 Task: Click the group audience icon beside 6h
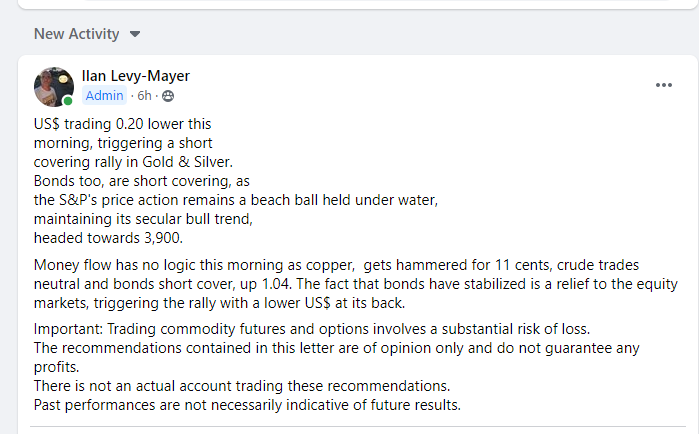tap(167, 96)
